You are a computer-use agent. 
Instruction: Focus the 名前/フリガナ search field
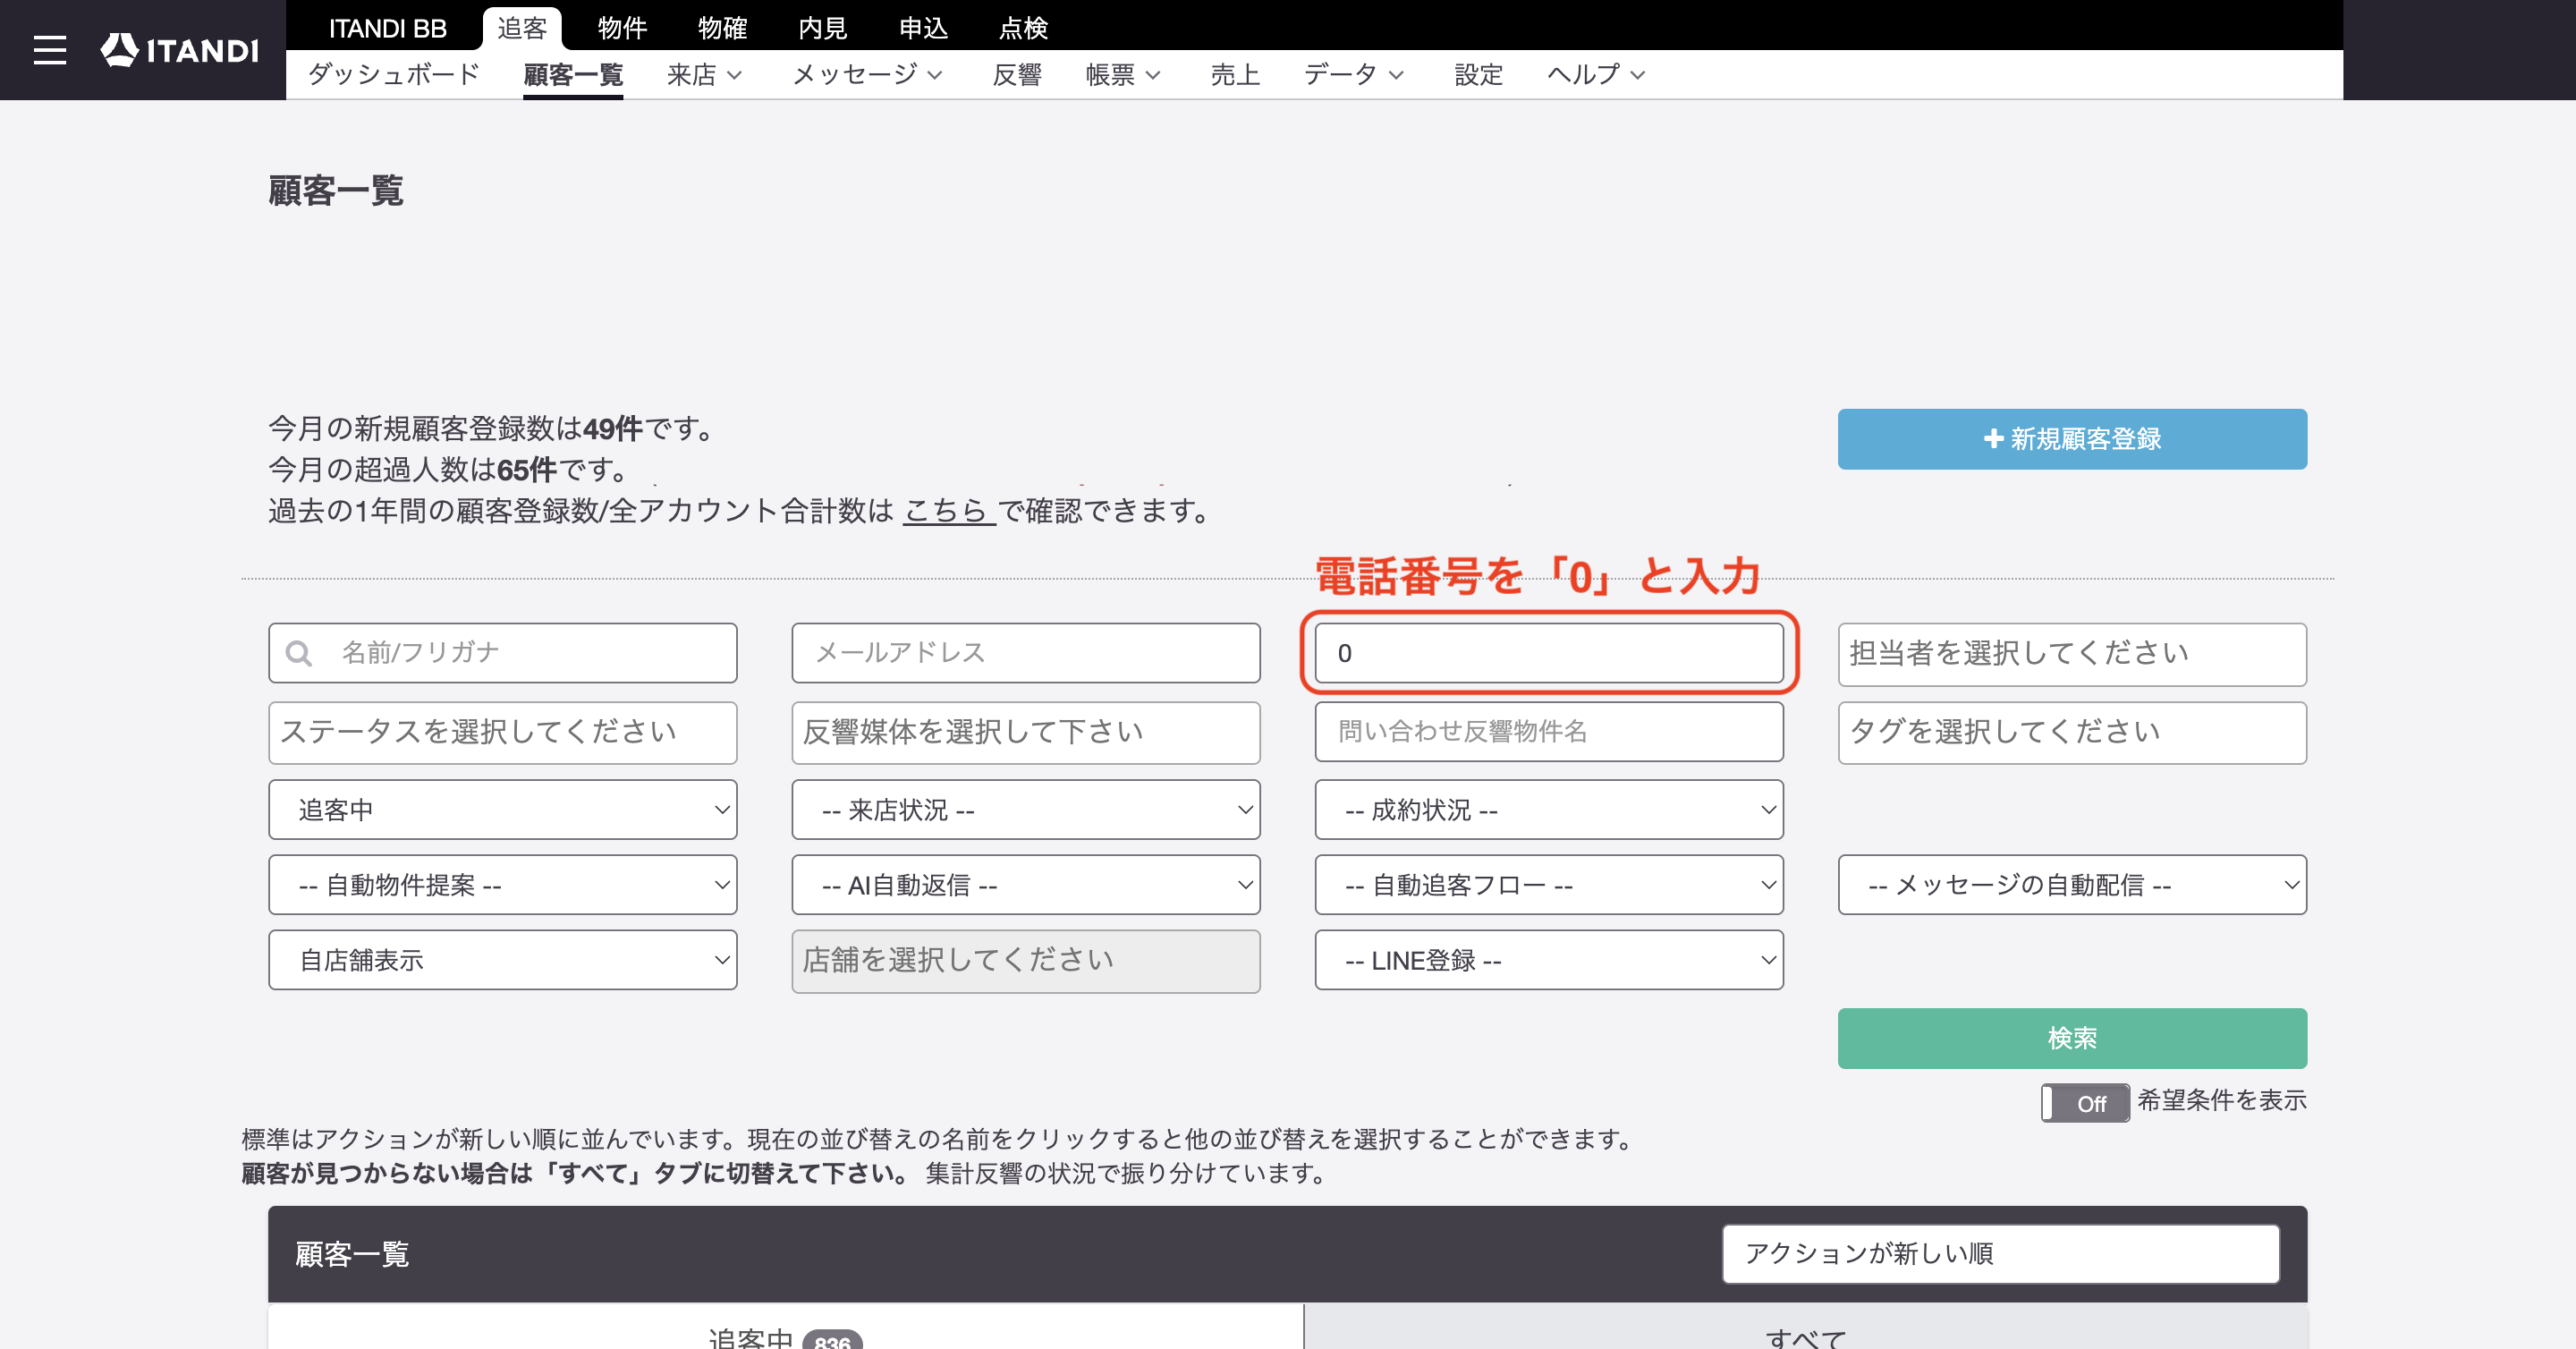click(x=503, y=653)
